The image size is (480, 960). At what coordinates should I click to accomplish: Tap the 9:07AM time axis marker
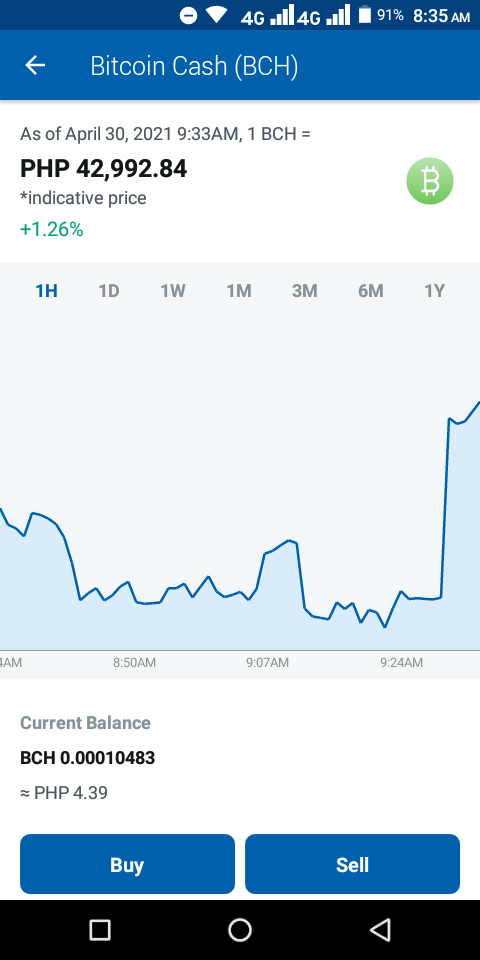tap(268, 662)
